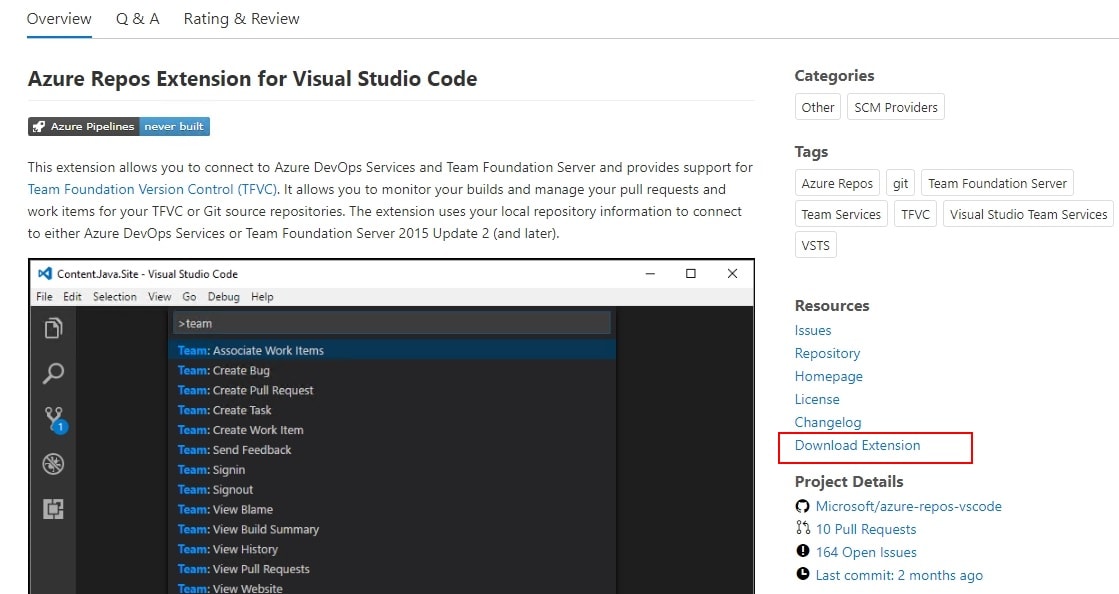Image resolution: width=1119 pixels, height=594 pixels.
Task: Open the Source Control icon with badge
Action: point(54,419)
